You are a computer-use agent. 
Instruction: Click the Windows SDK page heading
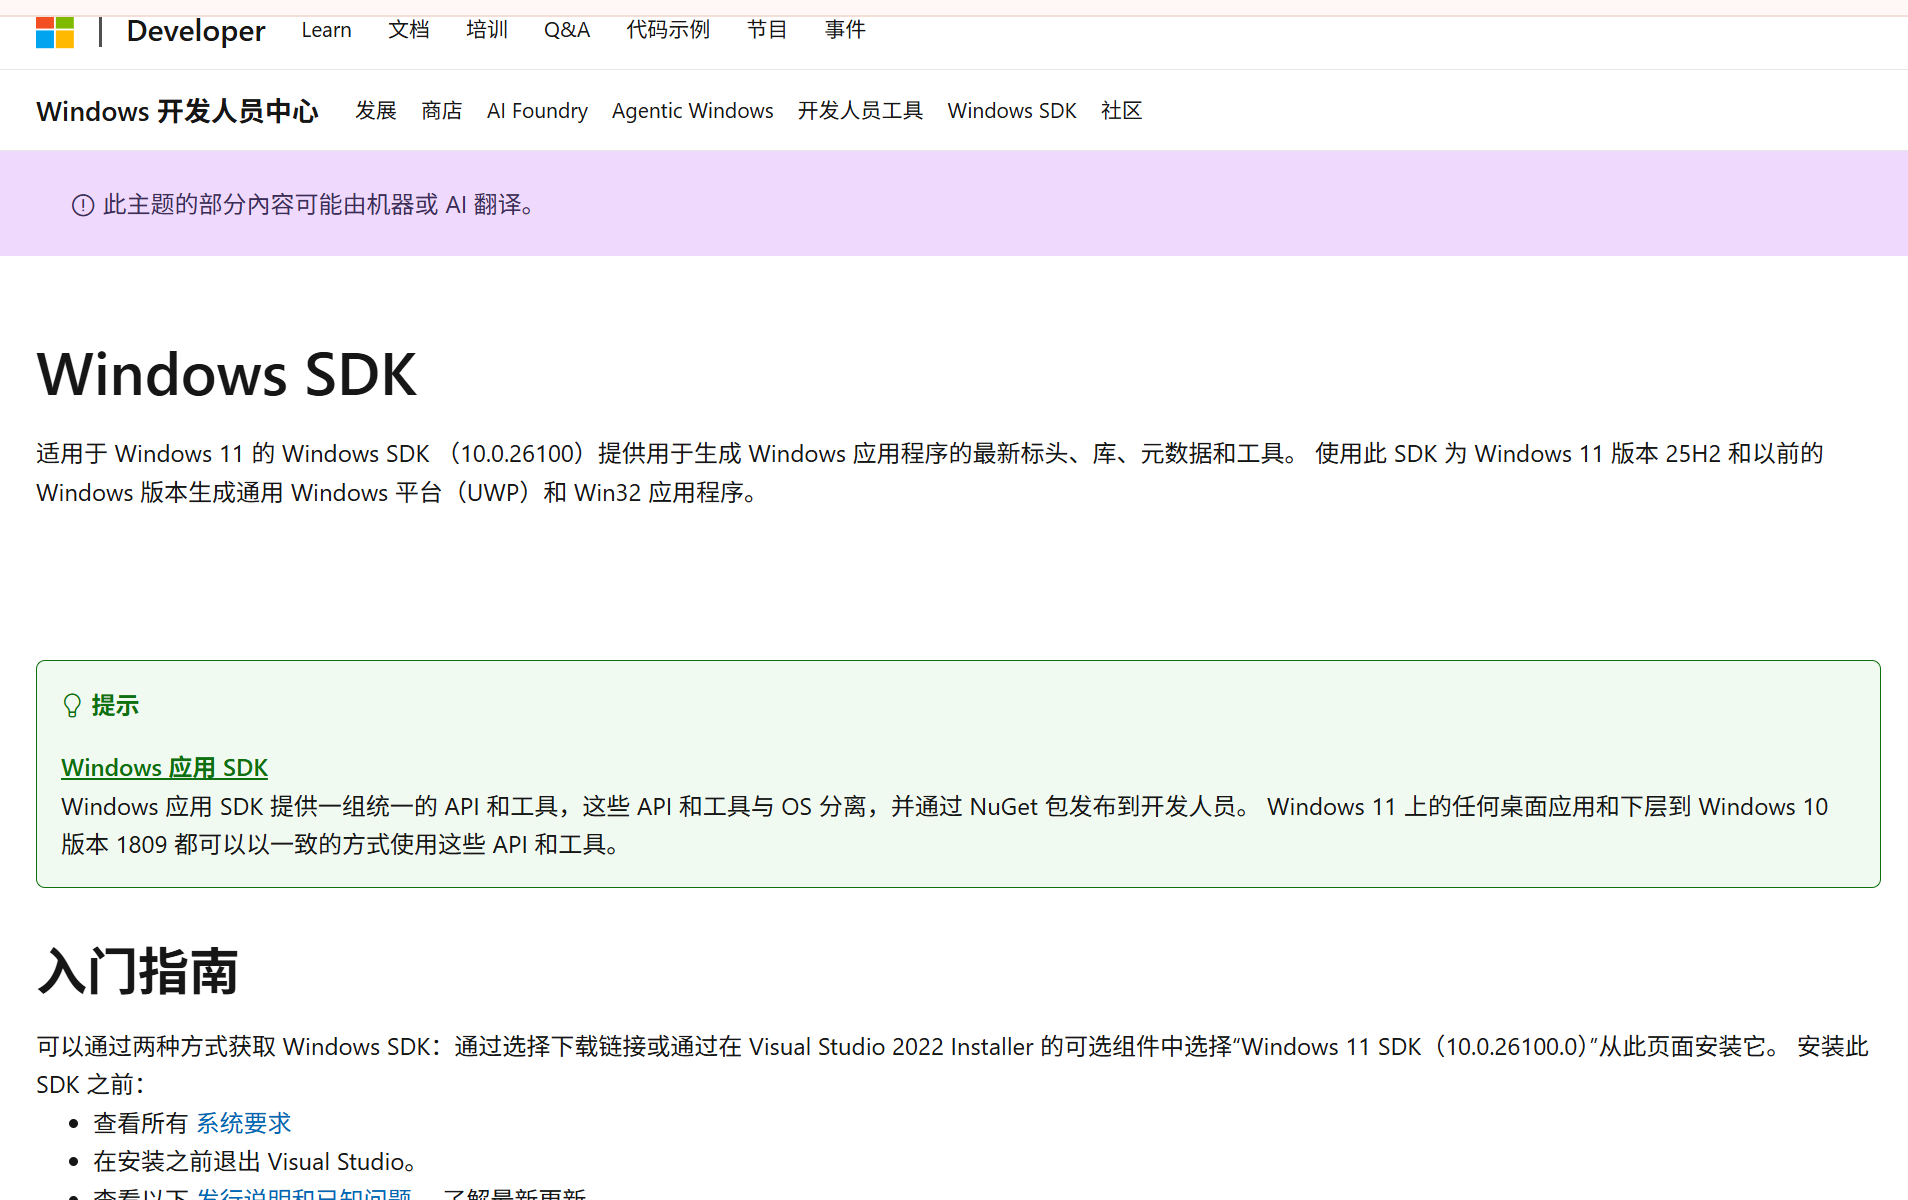[227, 375]
